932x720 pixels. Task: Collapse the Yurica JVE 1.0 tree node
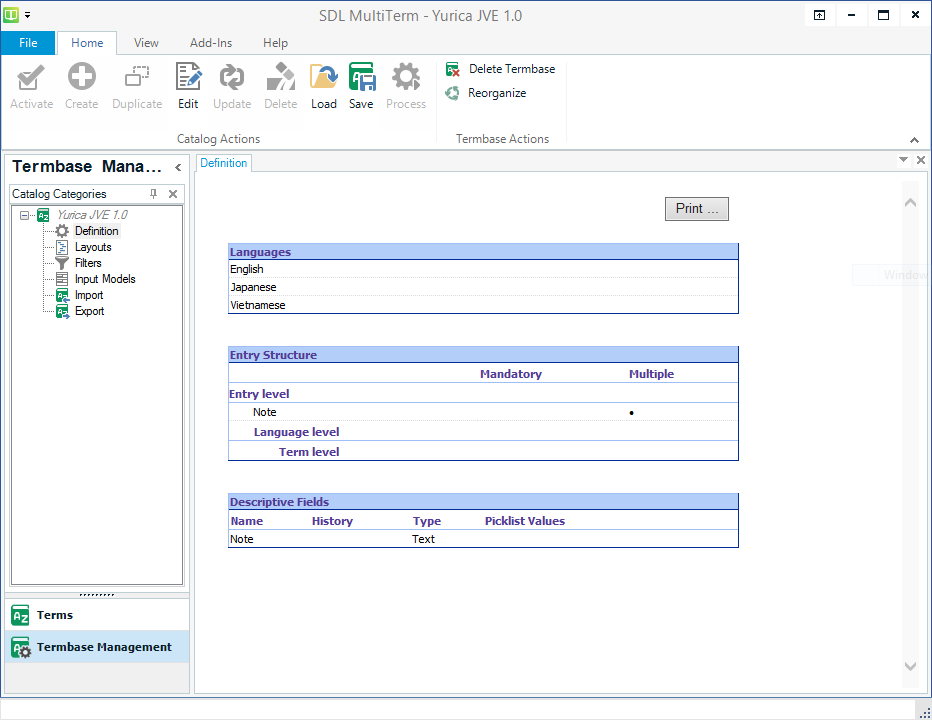click(x=23, y=215)
